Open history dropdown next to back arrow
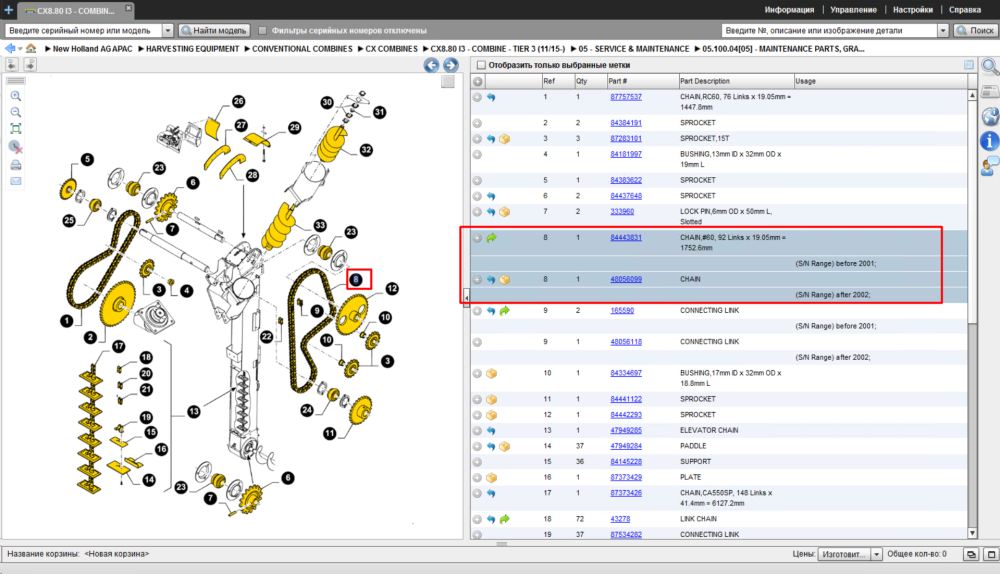The height and width of the screenshot is (574, 1000). coord(20,48)
